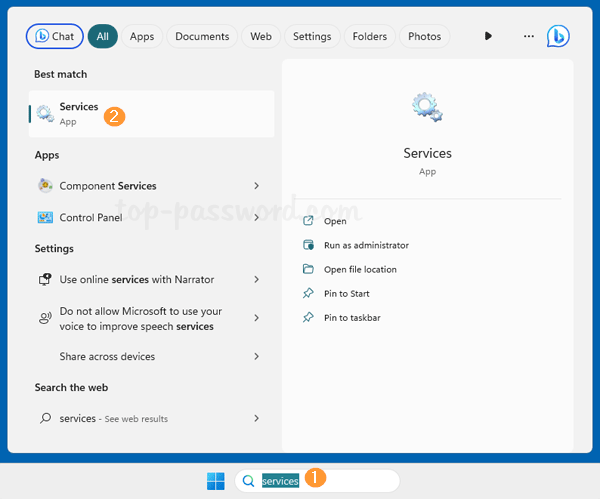
Task: Expand the Control Panel result arrow
Action: coord(257,217)
